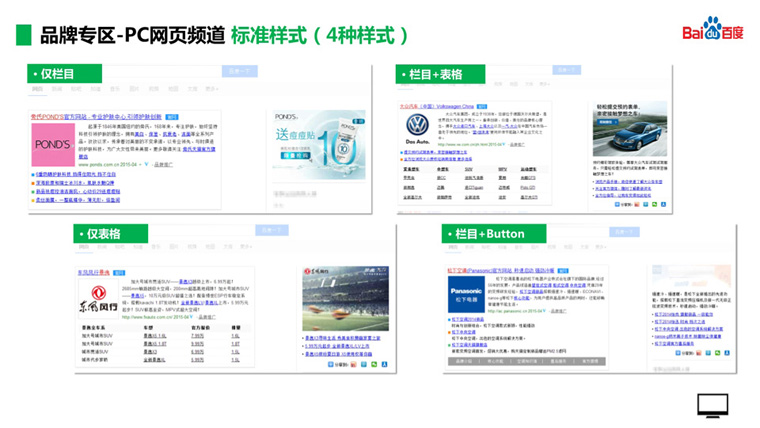Open POND'S sublink with blue bullet
This screenshot has width=760, height=428.
click(x=75, y=174)
